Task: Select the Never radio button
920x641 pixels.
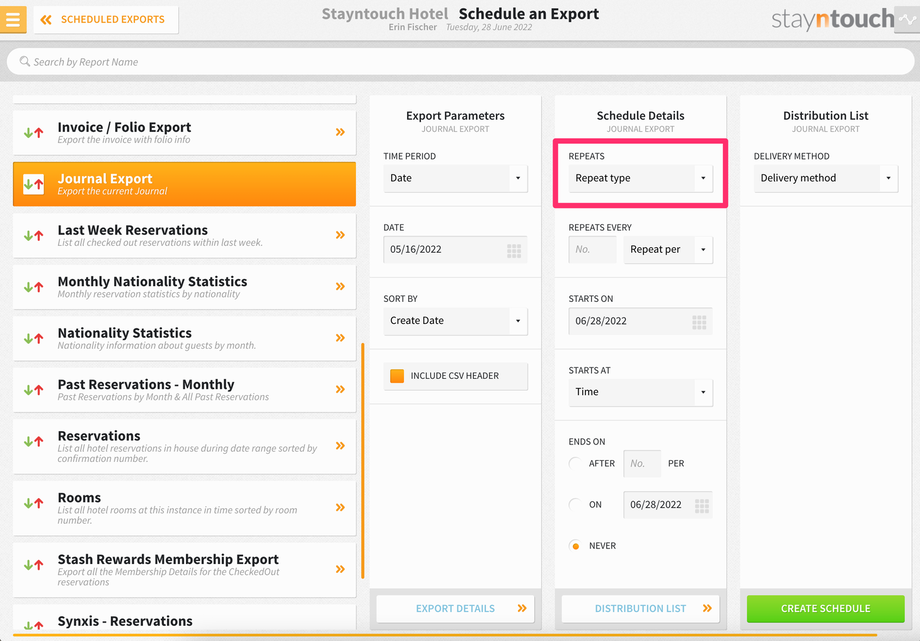Action: [x=576, y=546]
